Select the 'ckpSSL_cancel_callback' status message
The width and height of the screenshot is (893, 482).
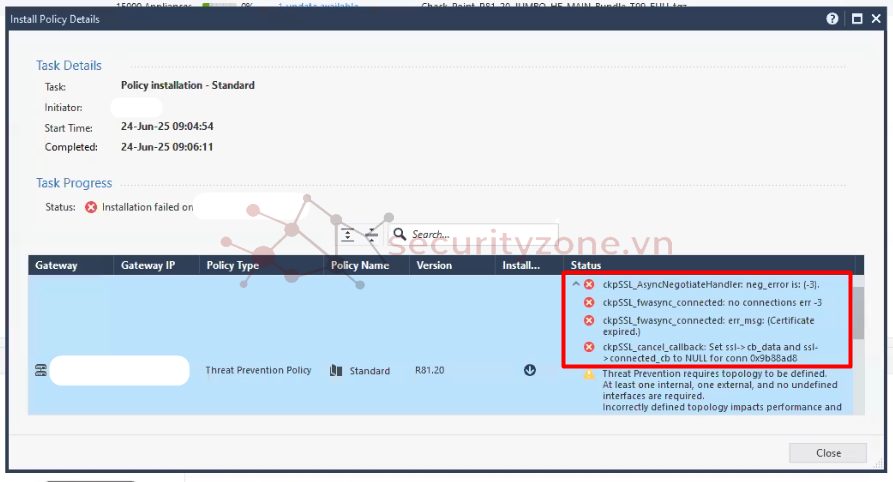point(710,353)
